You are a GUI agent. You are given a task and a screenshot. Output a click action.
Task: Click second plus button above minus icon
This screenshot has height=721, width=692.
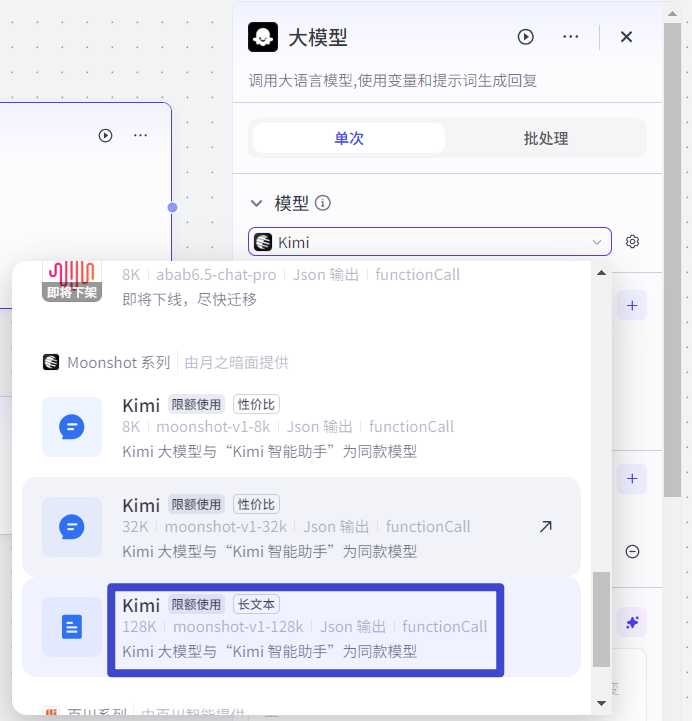click(x=632, y=479)
